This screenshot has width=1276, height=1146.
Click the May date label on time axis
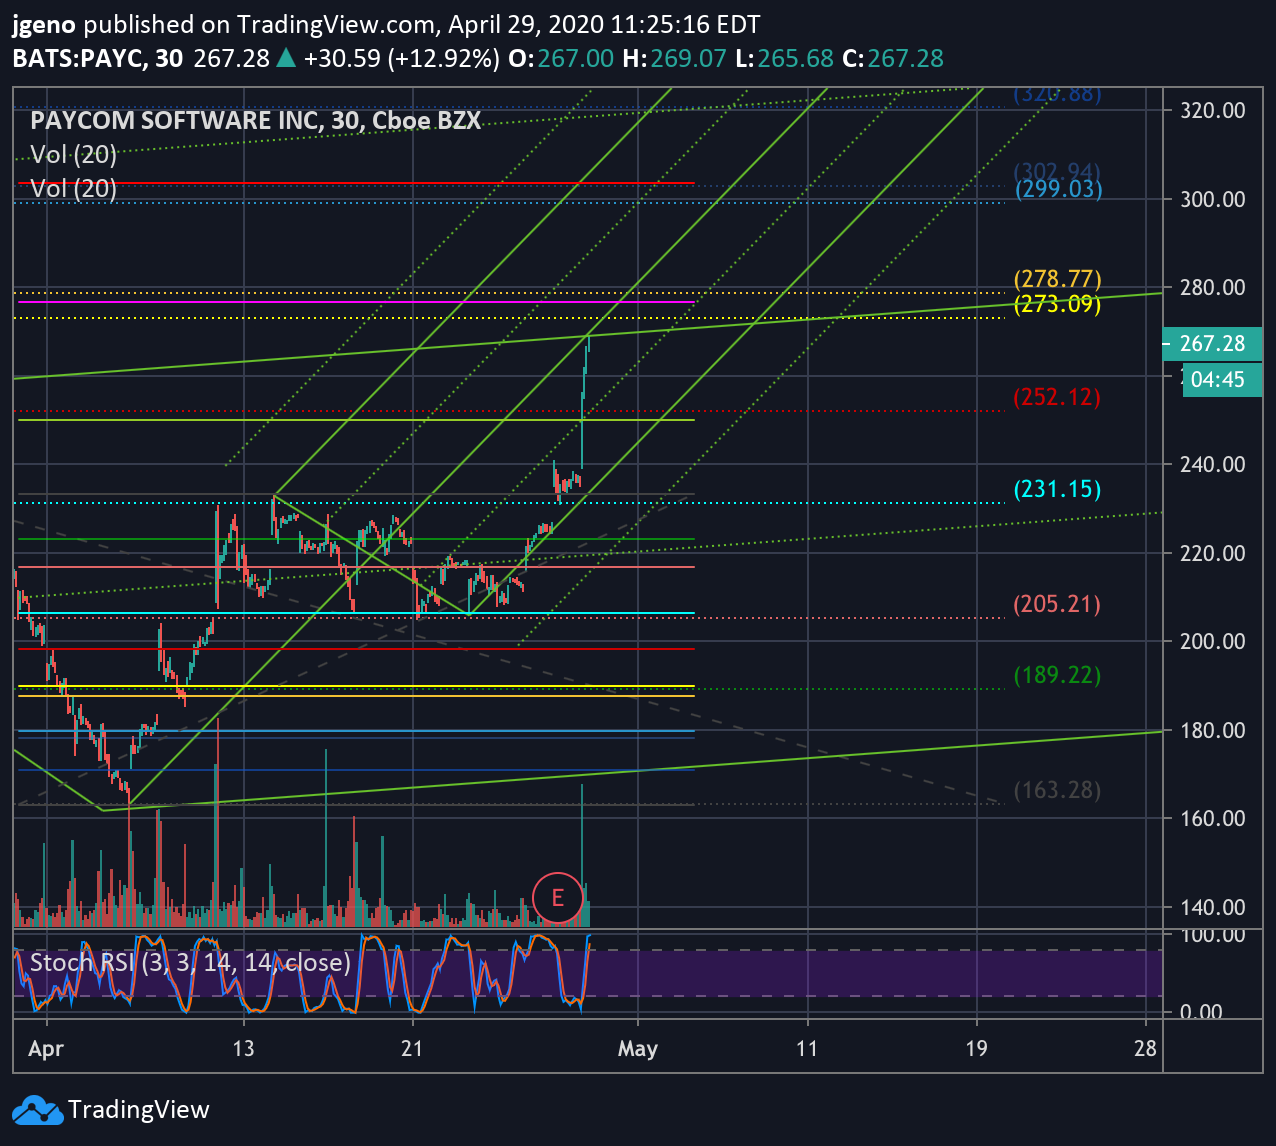tap(638, 1048)
